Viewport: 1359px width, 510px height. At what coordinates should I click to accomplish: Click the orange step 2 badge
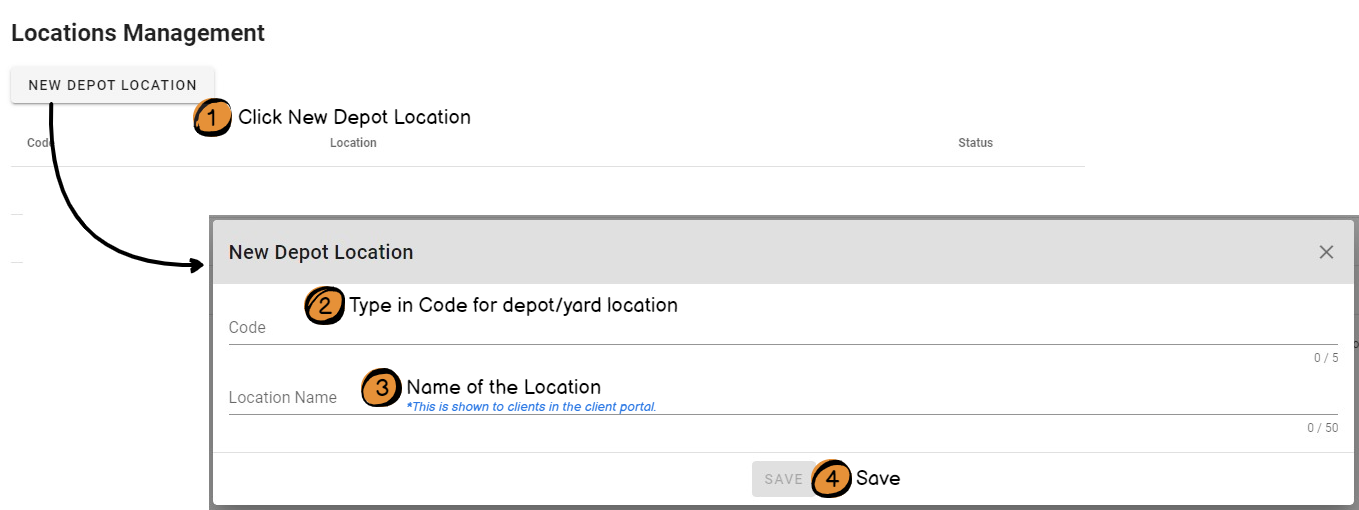tap(324, 306)
